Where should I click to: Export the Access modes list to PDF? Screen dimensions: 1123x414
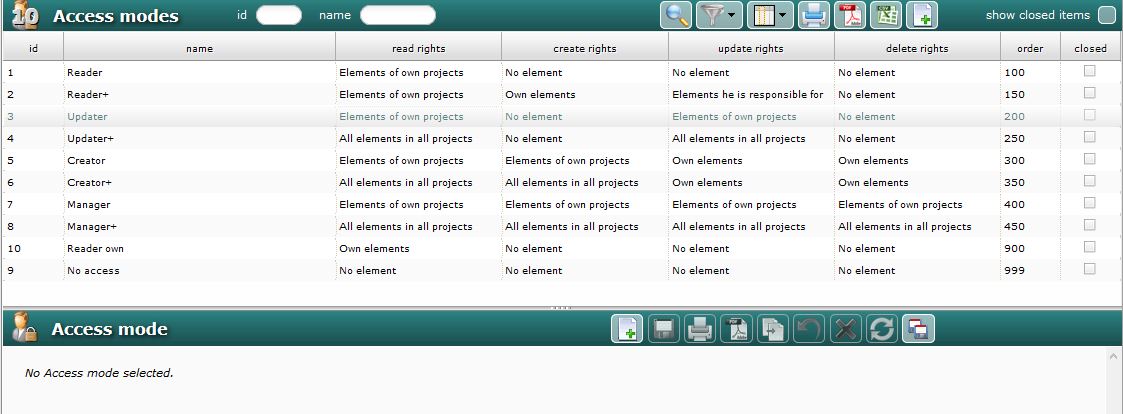(850, 15)
